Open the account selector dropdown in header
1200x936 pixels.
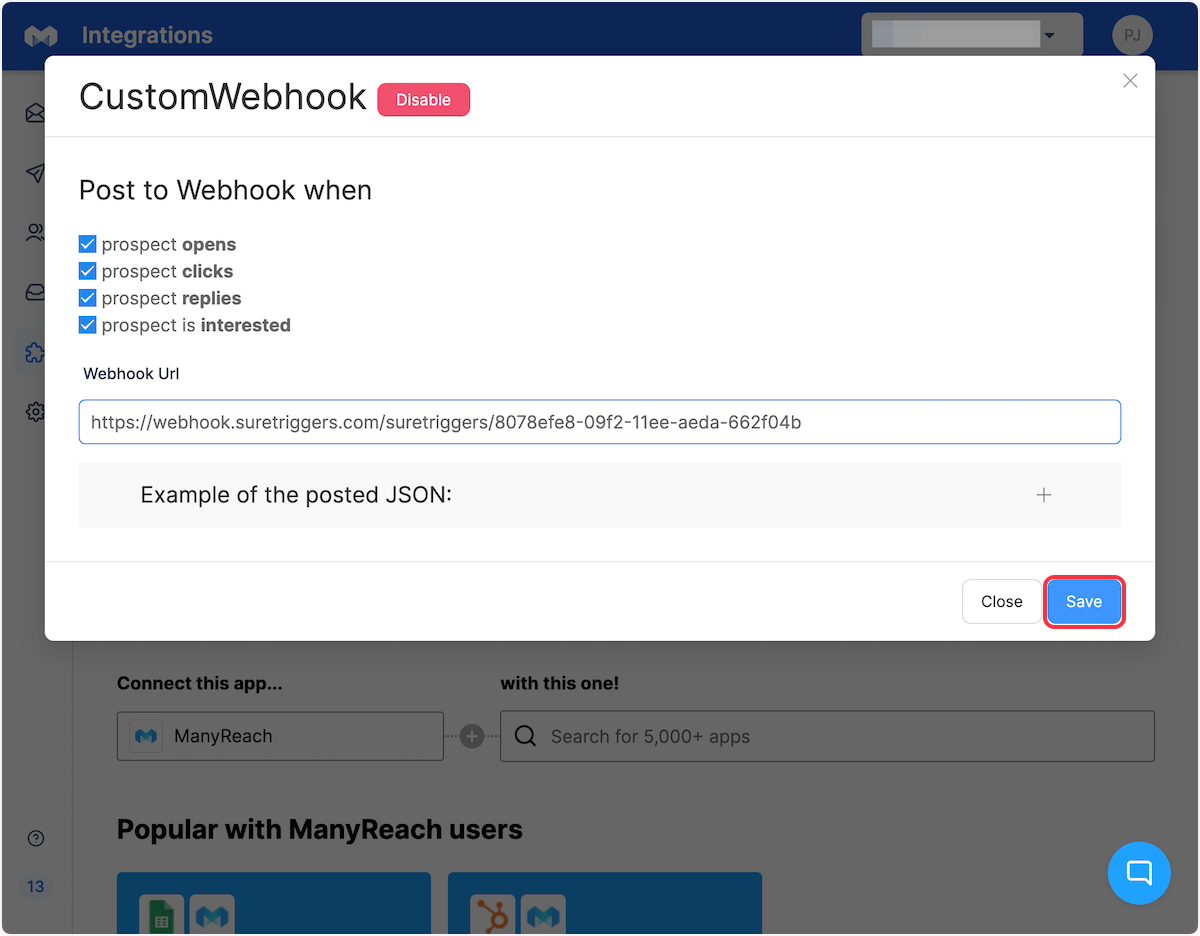[x=972, y=35]
